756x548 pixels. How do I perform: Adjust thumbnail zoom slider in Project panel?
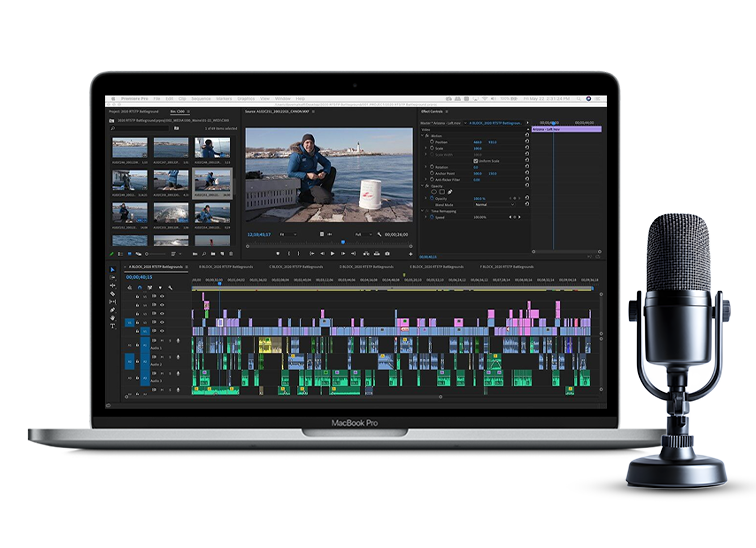pyautogui.click(x=155, y=254)
